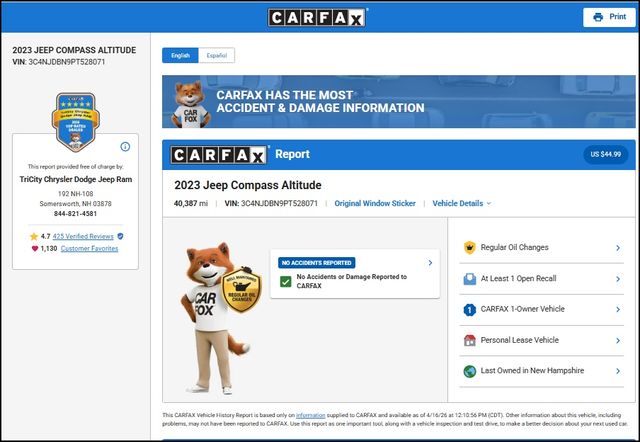
Task: Click the CARFAX 1-Owner badge icon
Action: coord(468,309)
